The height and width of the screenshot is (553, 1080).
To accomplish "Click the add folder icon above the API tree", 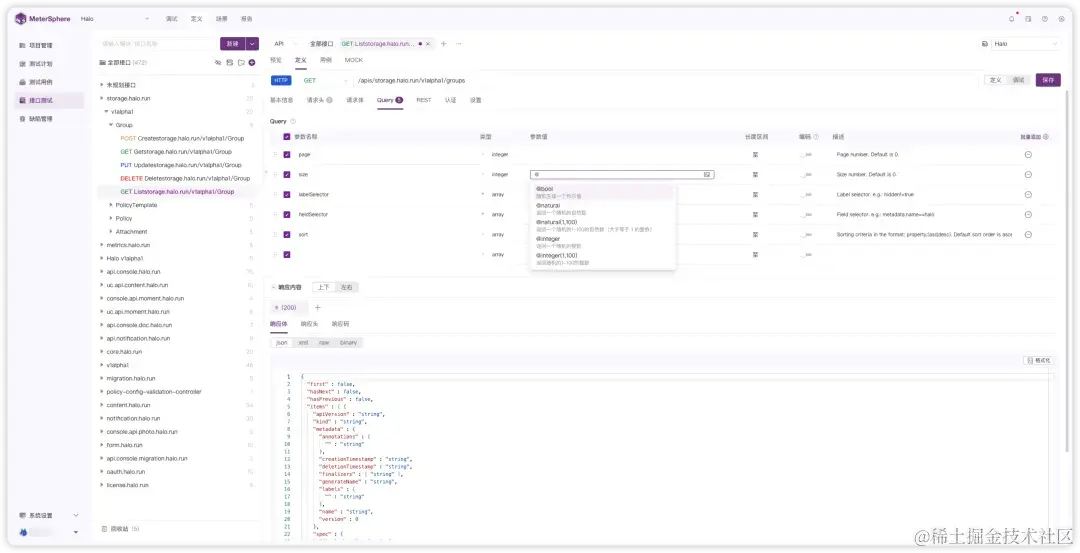I will point(241,63).
